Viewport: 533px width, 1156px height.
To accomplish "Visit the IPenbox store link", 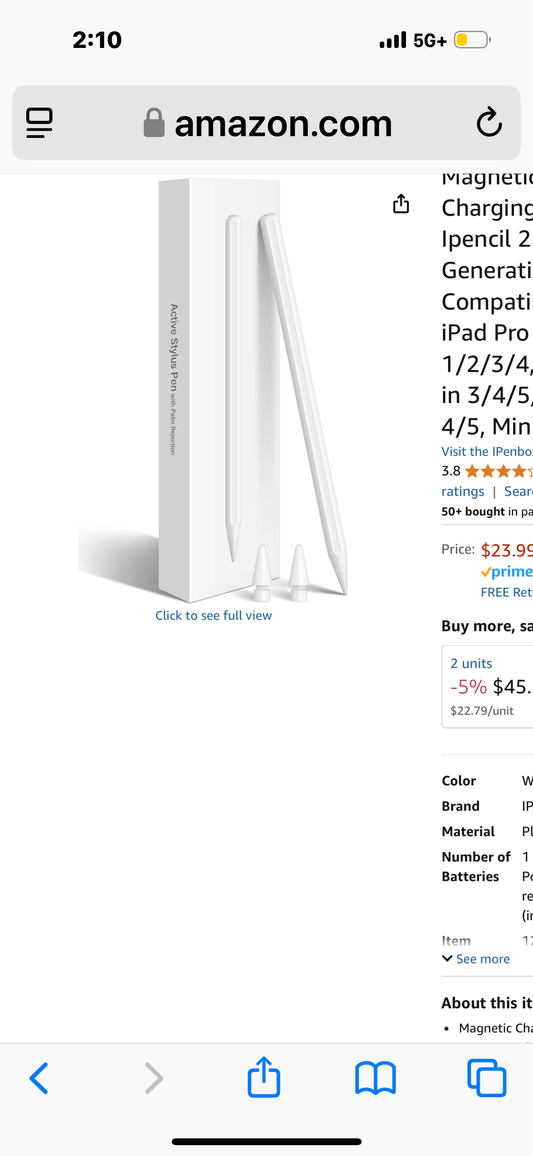I will pos(487,451).
